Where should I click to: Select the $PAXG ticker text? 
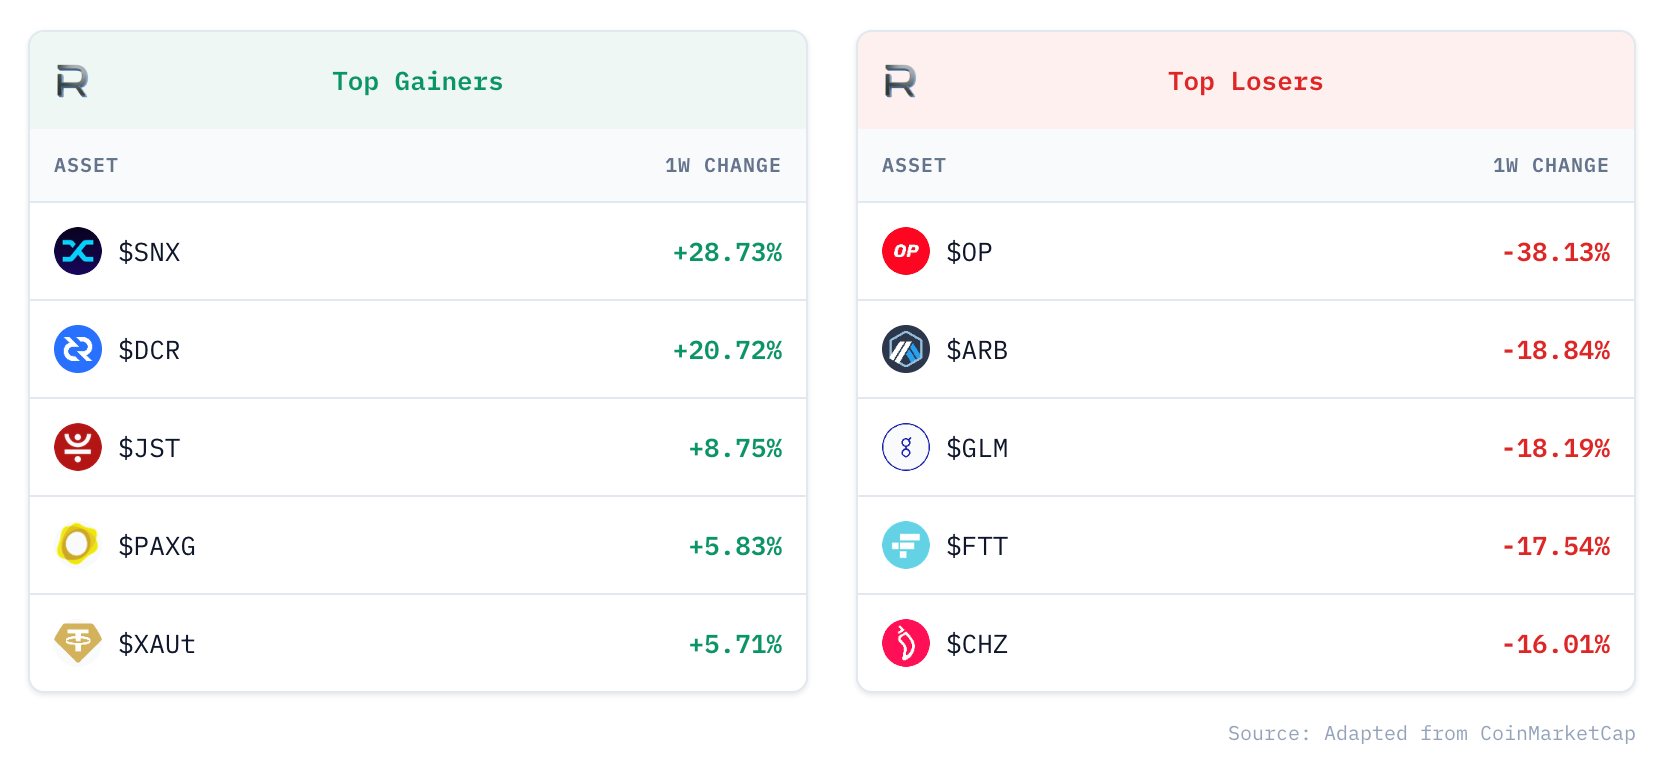point(157,546)
